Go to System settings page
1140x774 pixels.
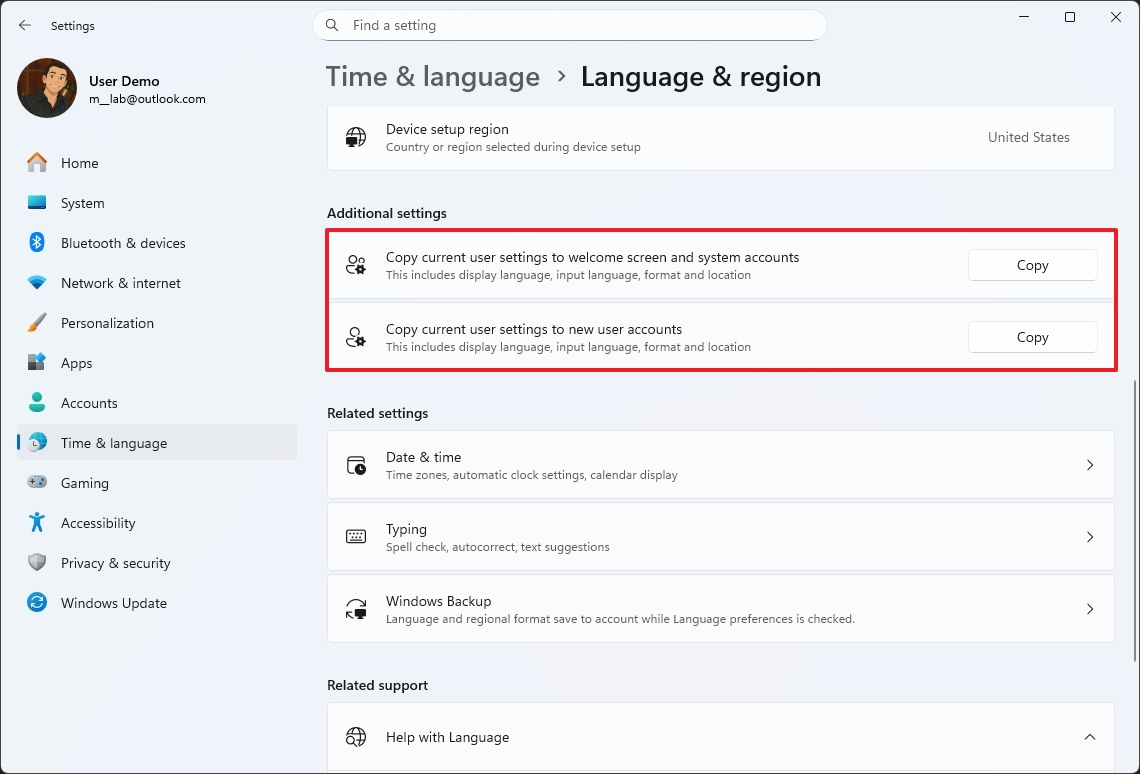pos(82,203)
